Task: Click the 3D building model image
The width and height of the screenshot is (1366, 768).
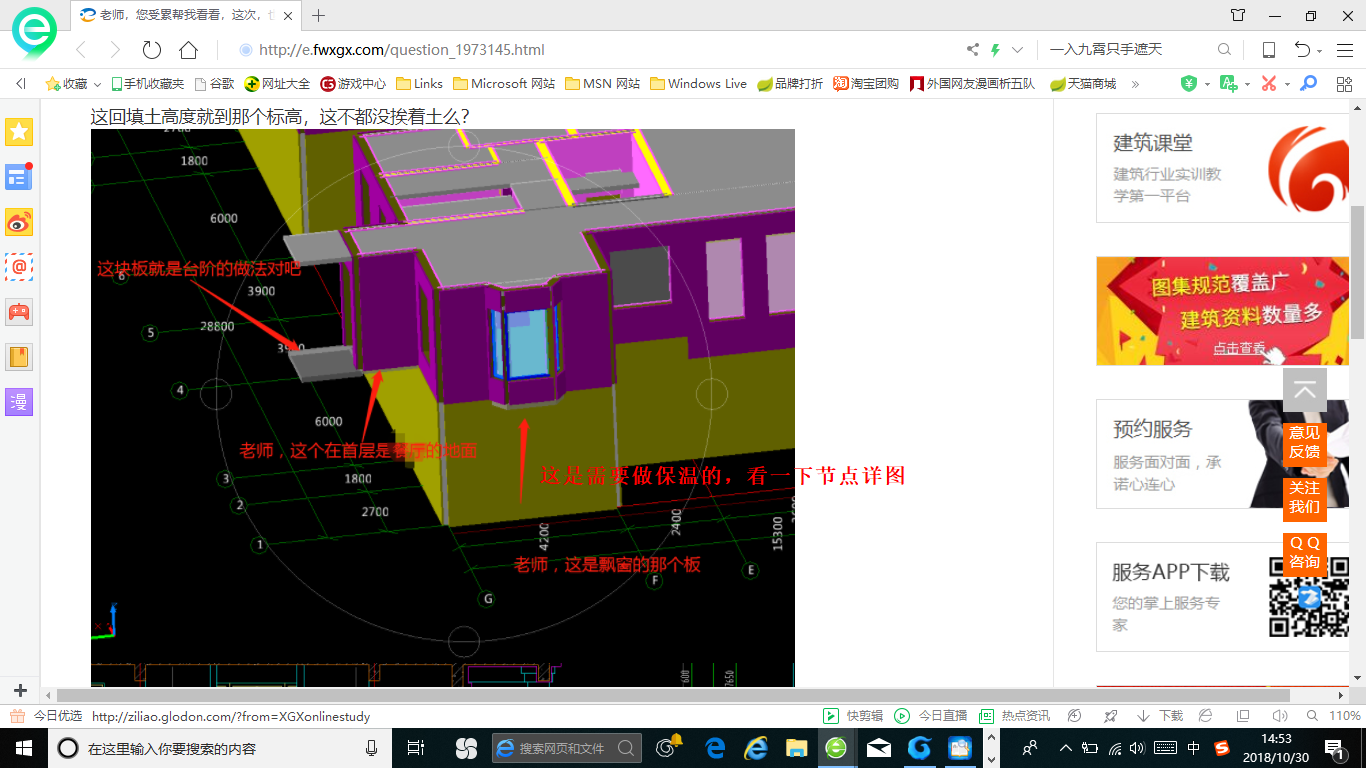Action: [x=442, y=407]
